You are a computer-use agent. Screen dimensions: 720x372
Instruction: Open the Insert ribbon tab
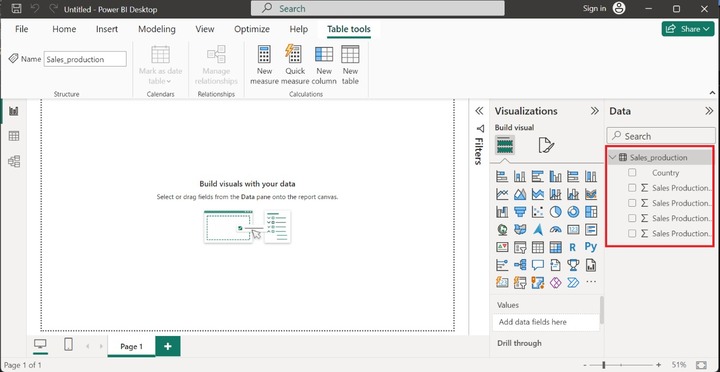[107, 29]
